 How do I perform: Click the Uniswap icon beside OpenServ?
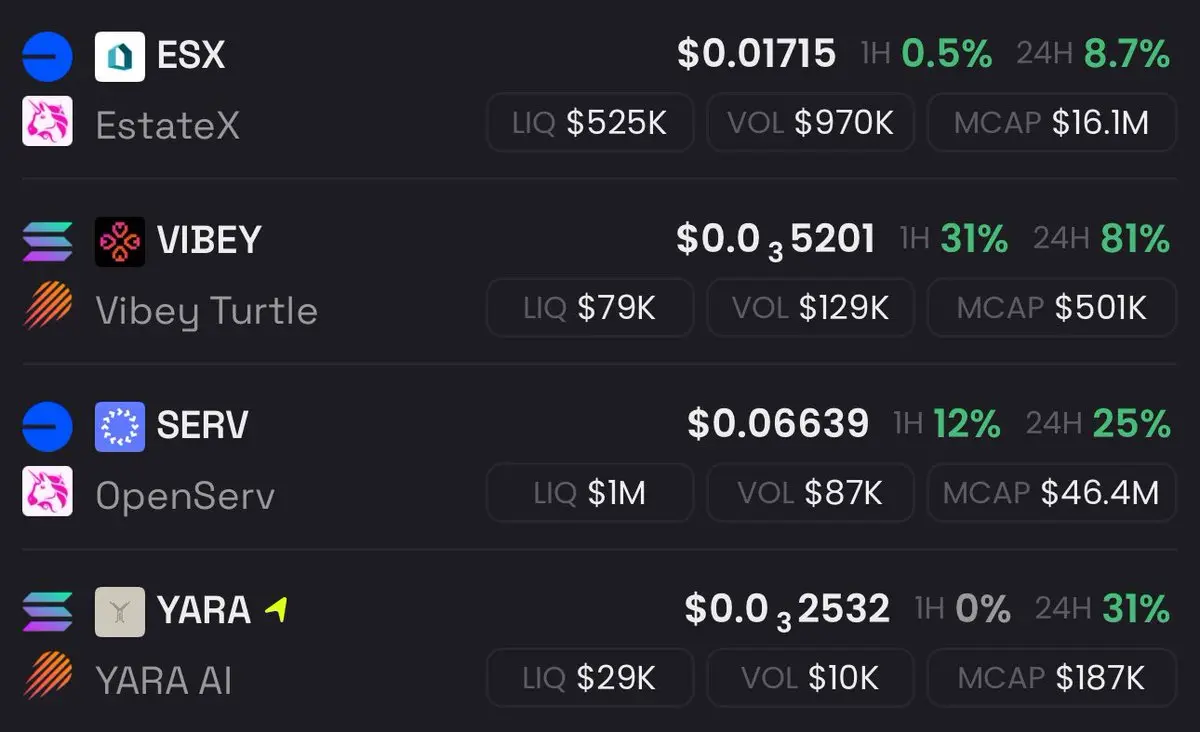click(x=47, y=492)
